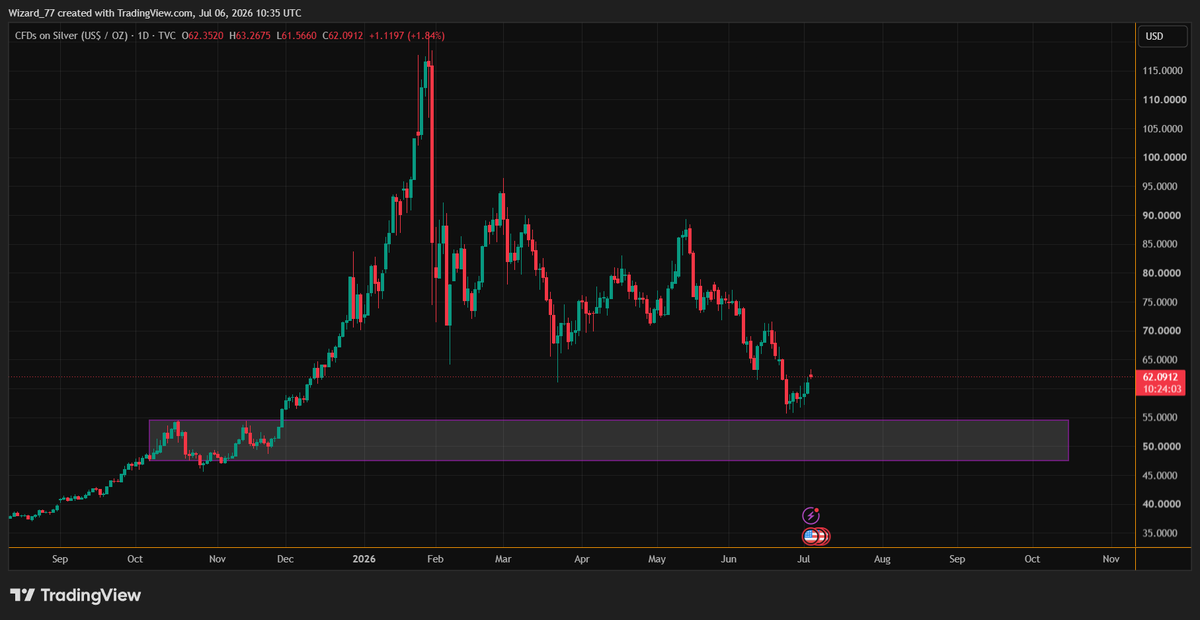
Task: Click the 50.0000 price axis label
Action: point(1161,446)
